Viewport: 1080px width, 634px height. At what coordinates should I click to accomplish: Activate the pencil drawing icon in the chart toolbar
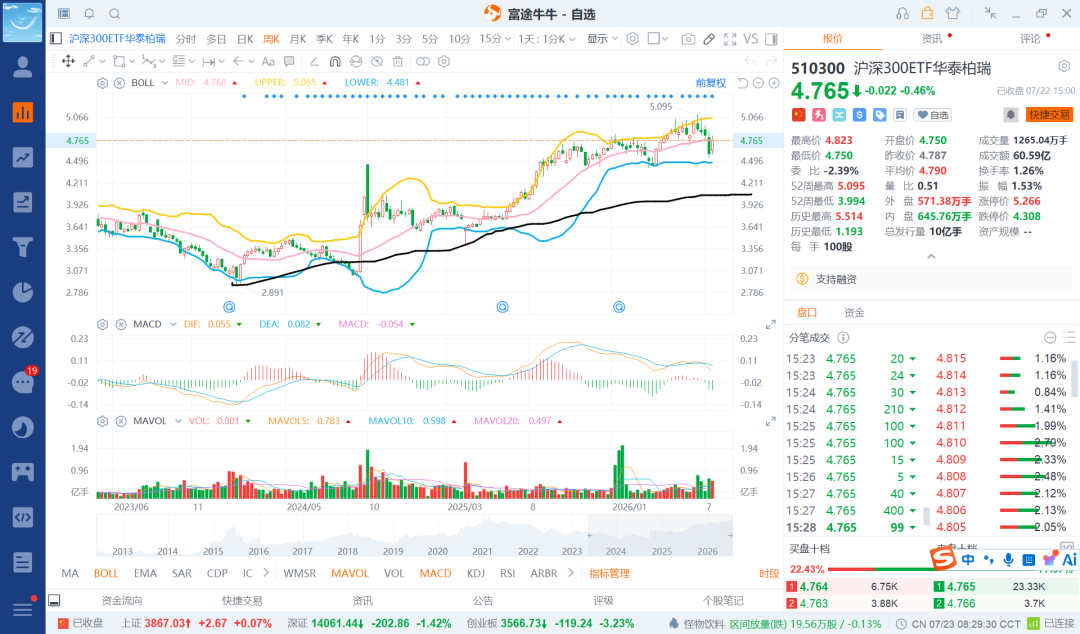click(709, 39)
